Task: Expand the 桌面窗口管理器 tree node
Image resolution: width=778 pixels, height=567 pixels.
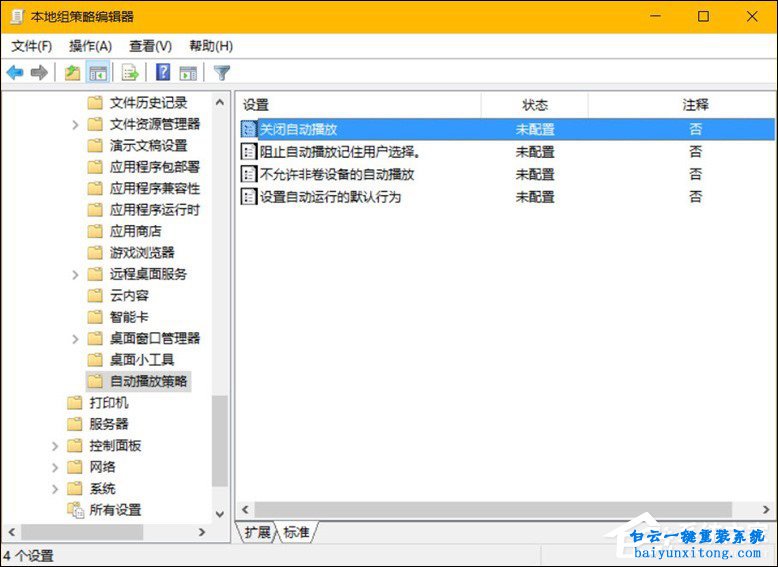Action: tap(75, 339)
